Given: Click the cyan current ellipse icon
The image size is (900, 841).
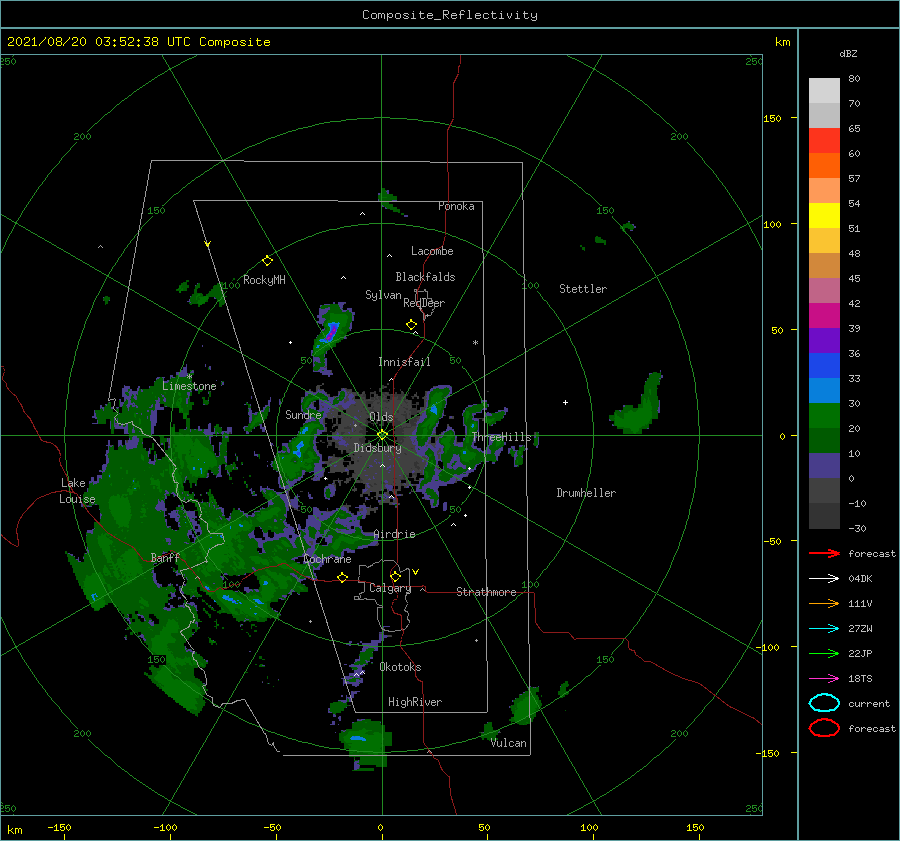Looking at the screenshot, I should click(x=824, y=703).
